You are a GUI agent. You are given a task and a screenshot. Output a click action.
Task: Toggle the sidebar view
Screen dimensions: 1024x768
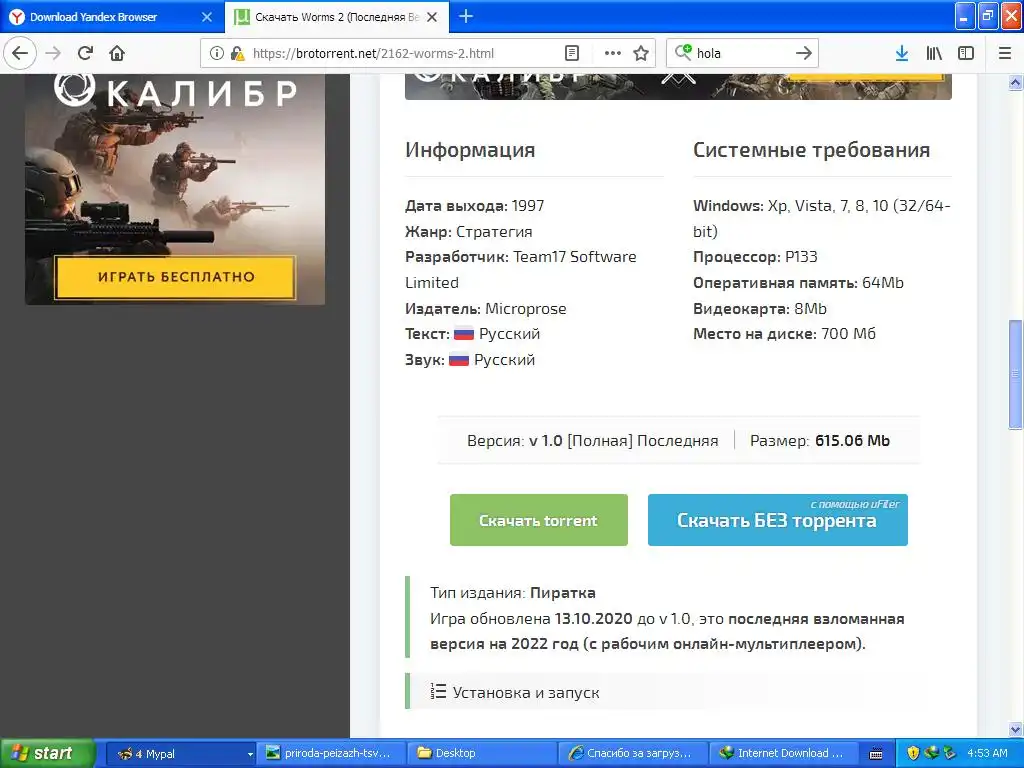(966, 53)
